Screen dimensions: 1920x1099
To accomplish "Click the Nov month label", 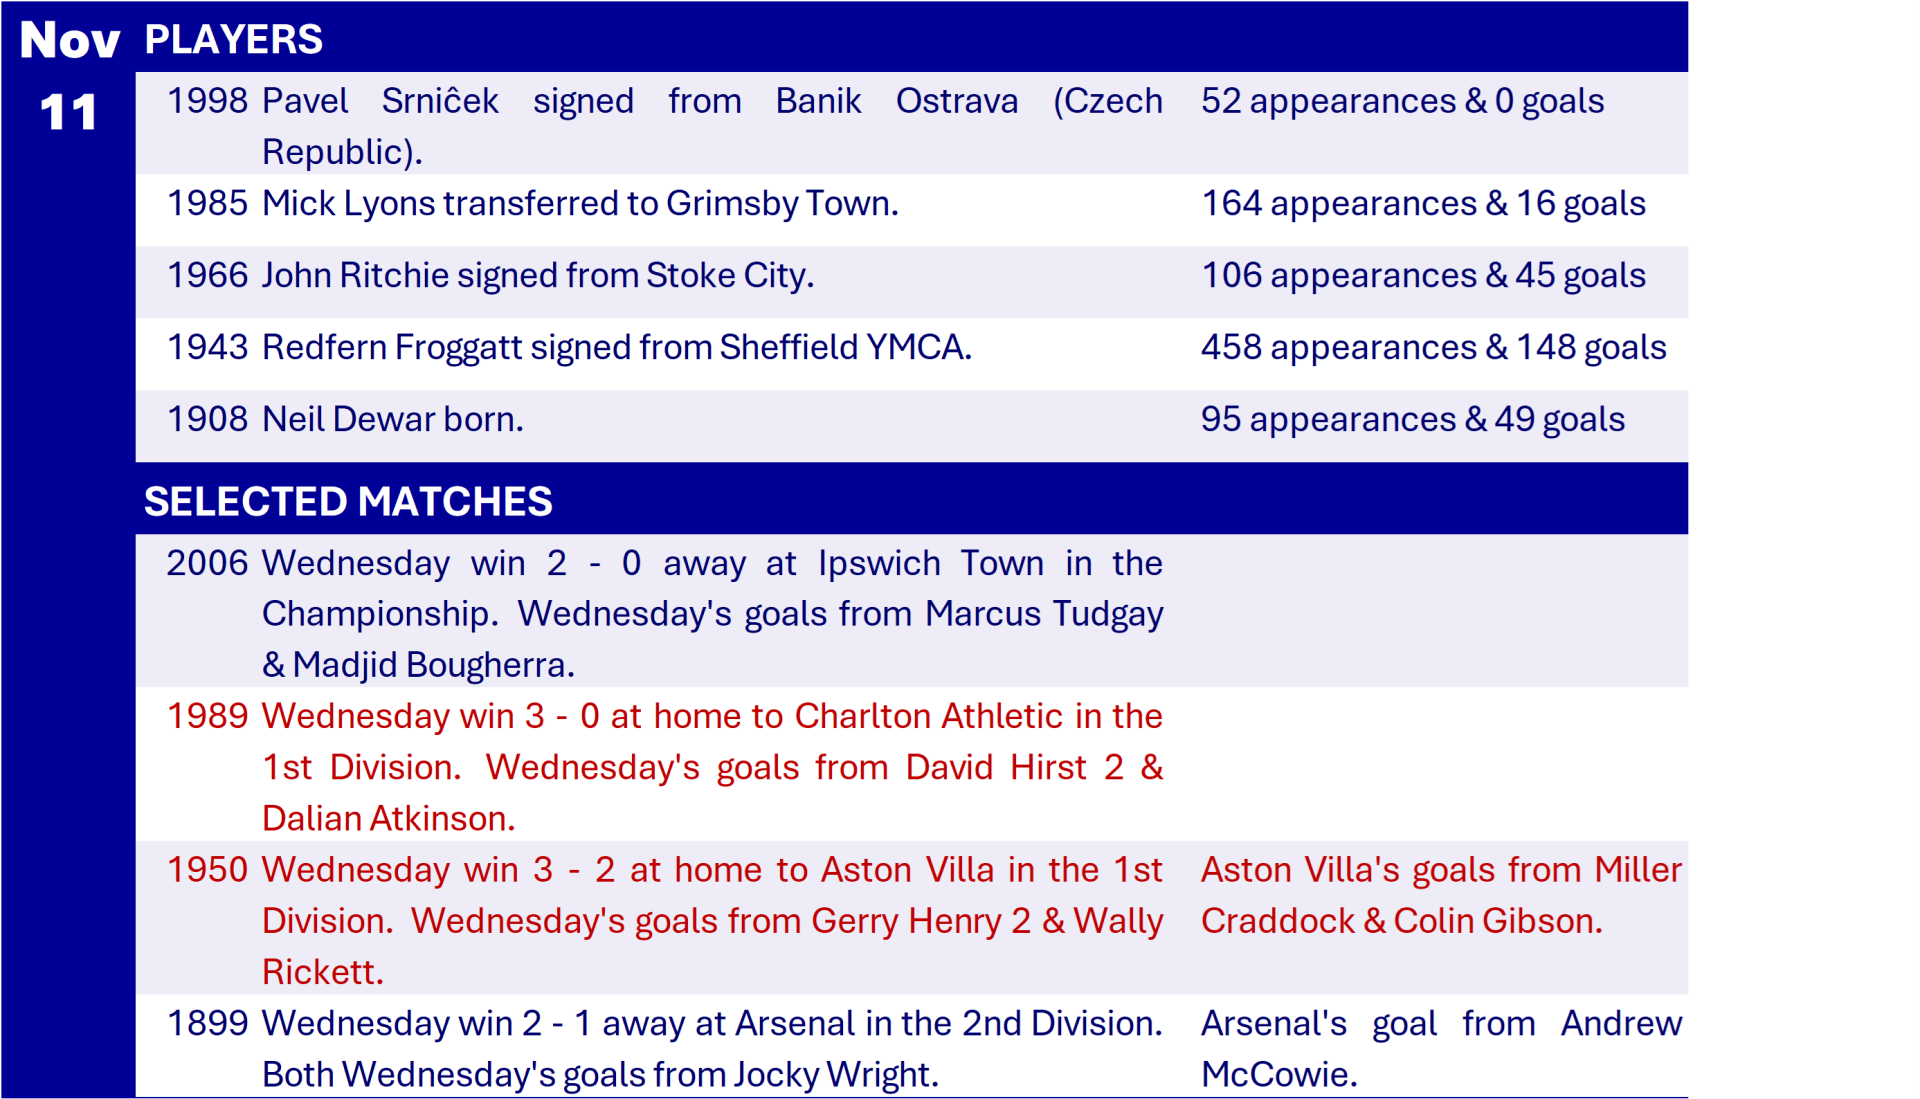I will coord(69,40).
